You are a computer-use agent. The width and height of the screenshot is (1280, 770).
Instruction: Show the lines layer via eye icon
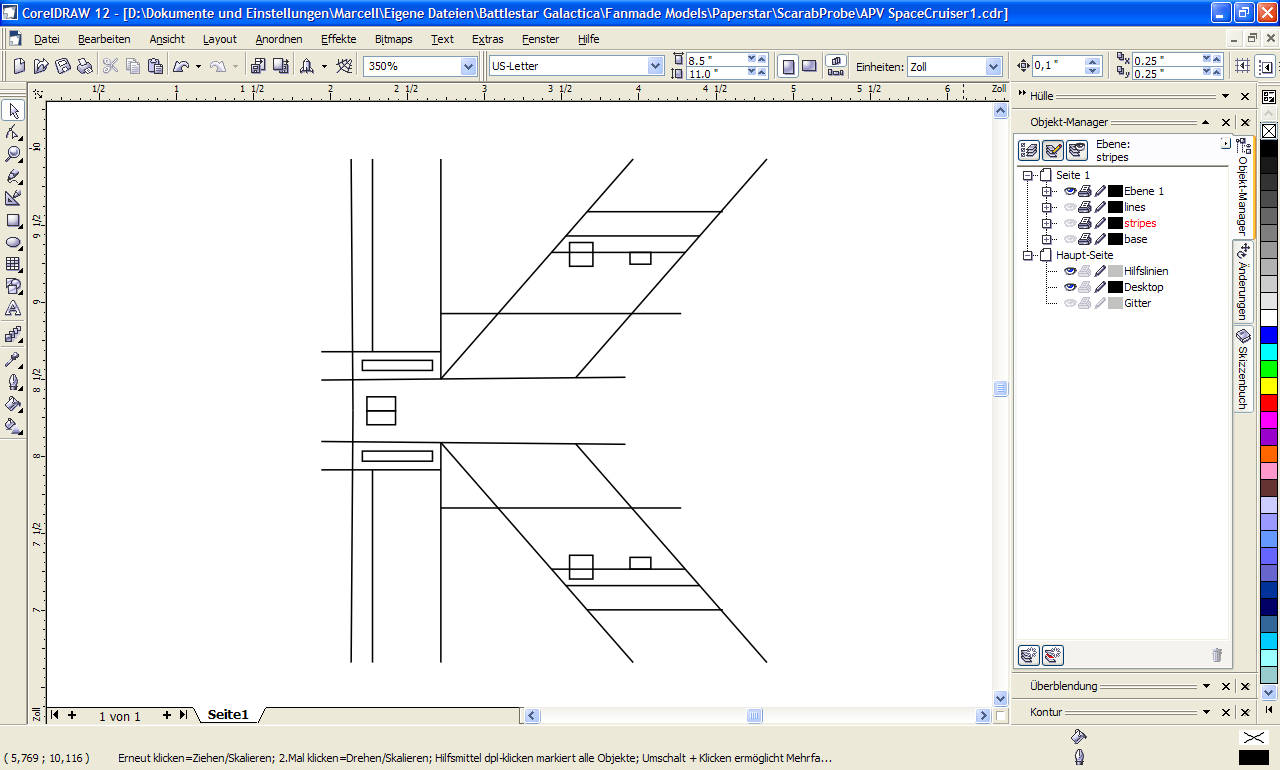[x=1070, y=207]
